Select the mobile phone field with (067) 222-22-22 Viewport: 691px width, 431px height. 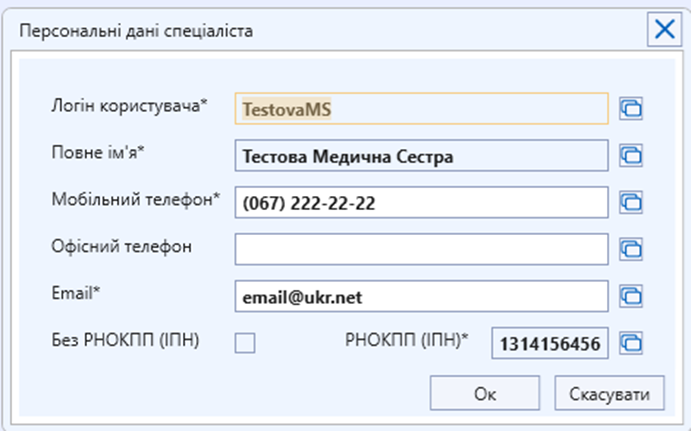pos(421,202)
